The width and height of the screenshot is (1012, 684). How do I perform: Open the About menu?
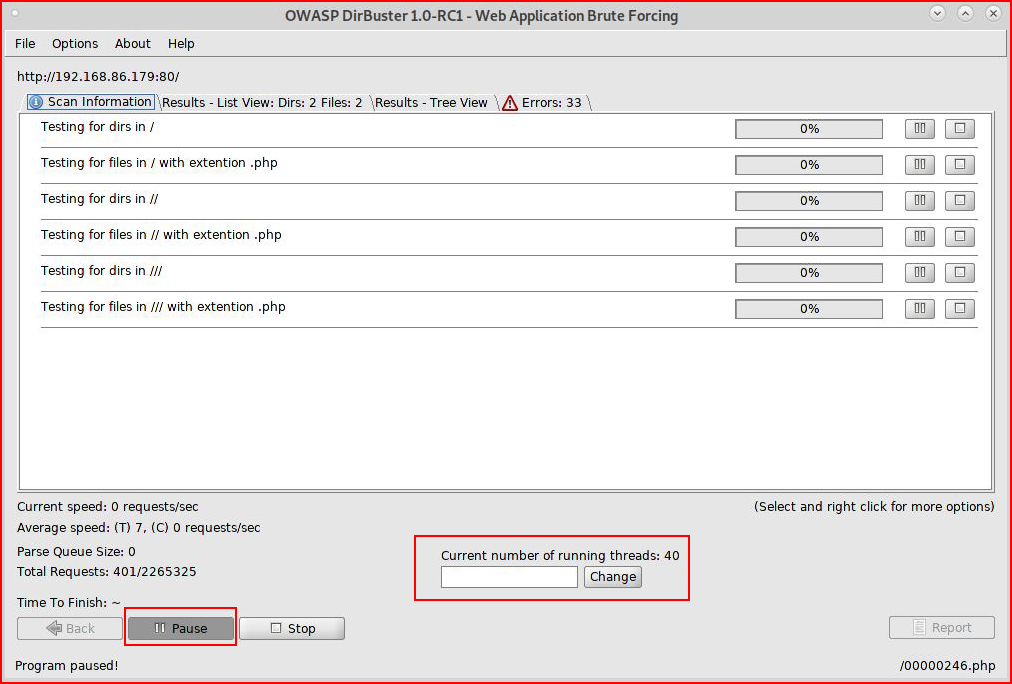pos(132,43)
